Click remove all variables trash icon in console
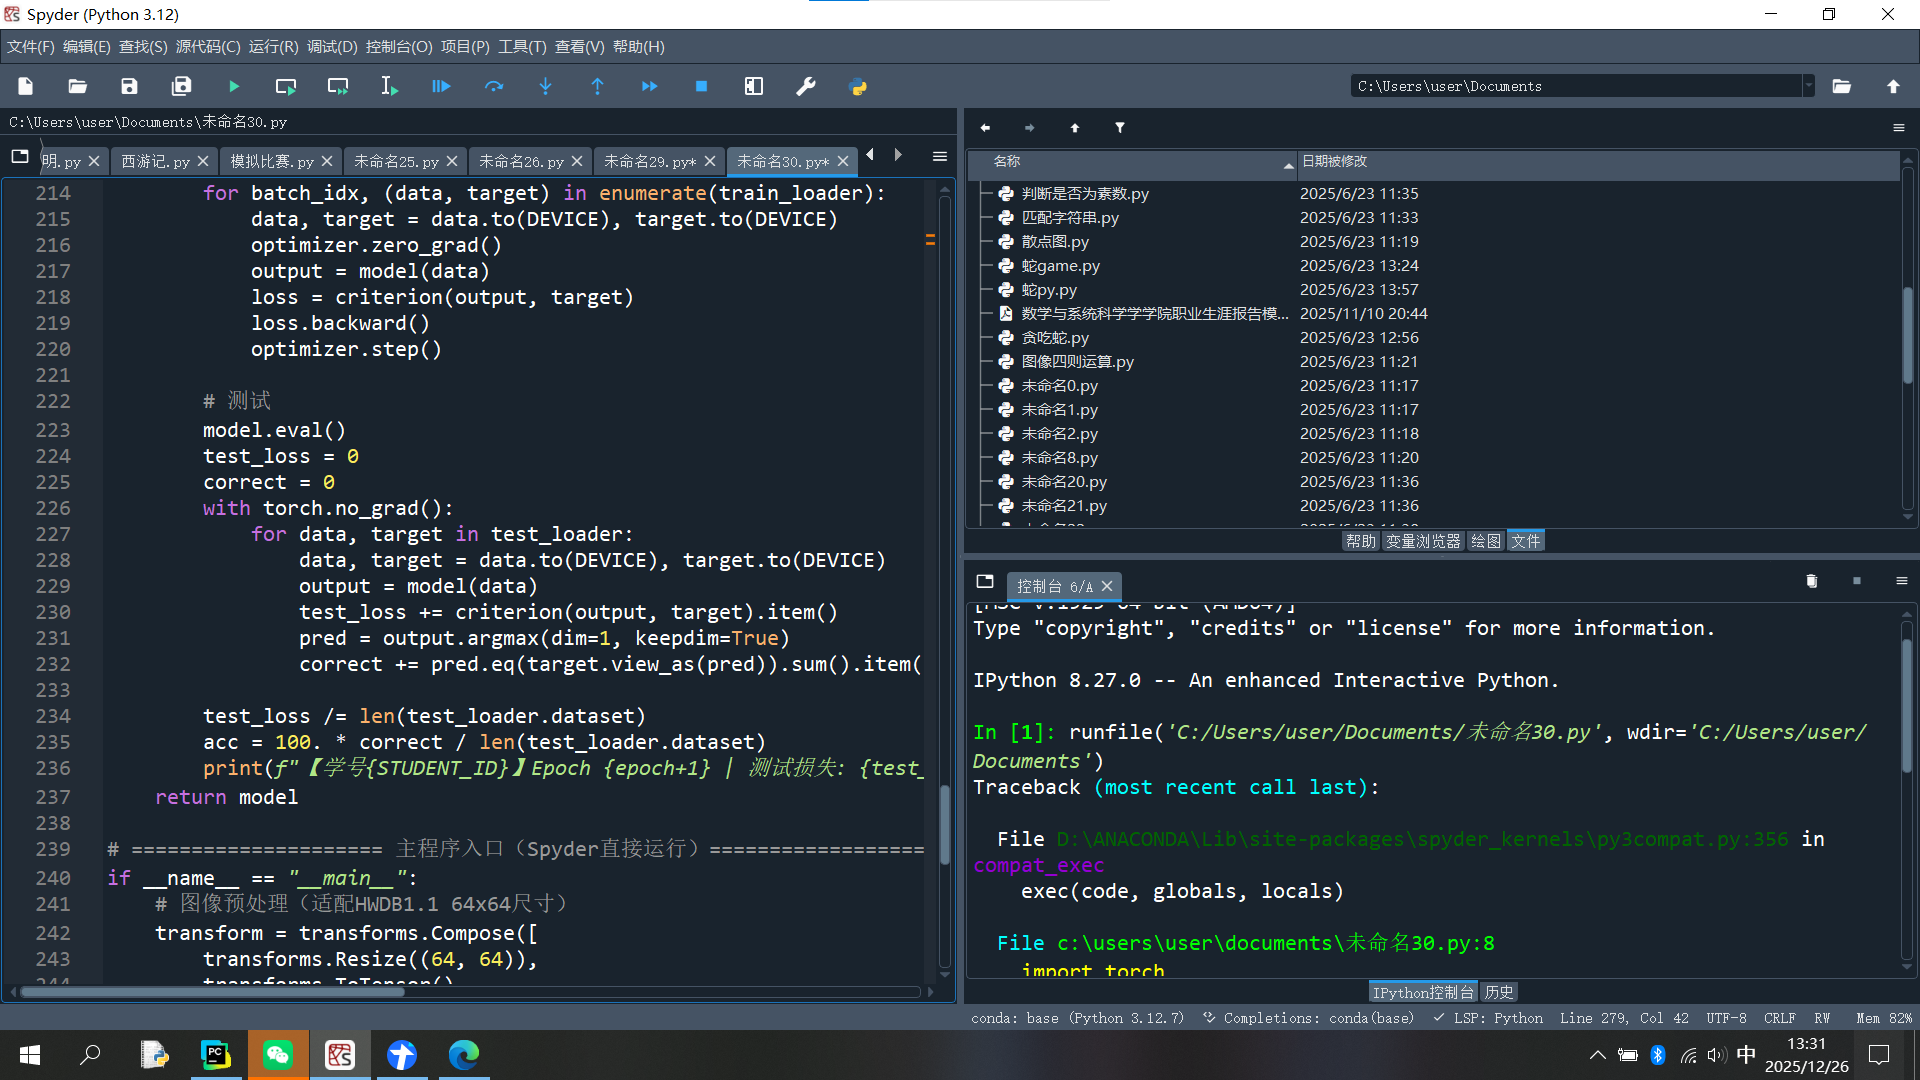This screenshot has width=1920, height=1080. (x=1811, y=582)
